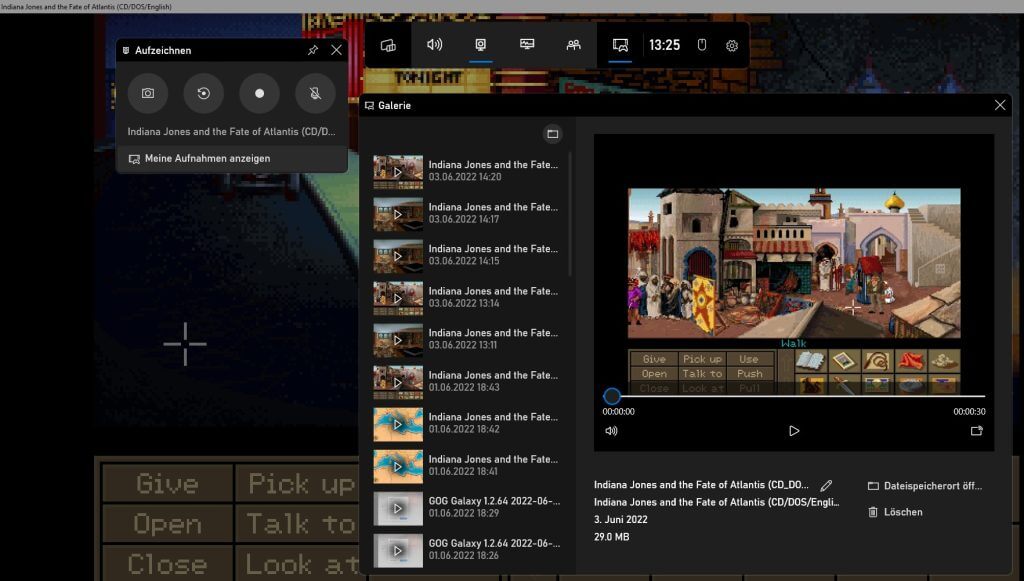Click the Give verb in the game

(167, 484)
